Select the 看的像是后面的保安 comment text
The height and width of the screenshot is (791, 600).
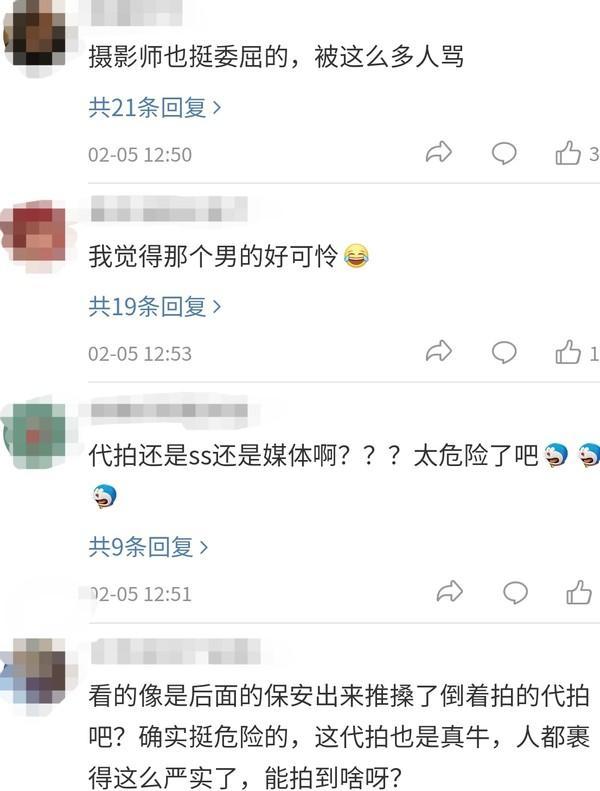[x=339, y=737]
